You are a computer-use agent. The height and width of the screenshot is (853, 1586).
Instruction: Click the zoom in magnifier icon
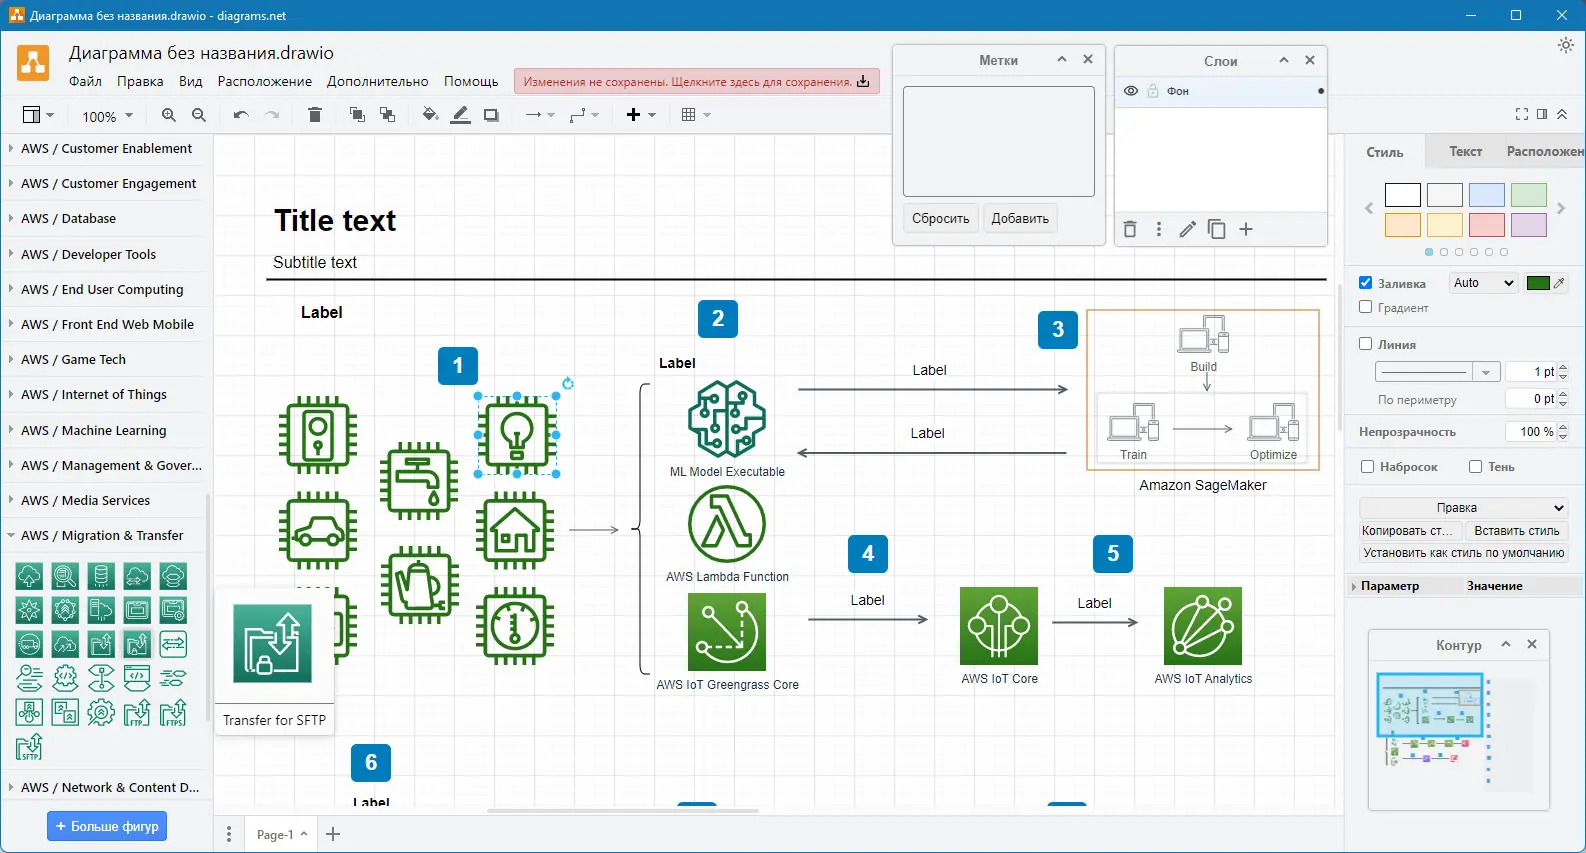tap(169, 115)
